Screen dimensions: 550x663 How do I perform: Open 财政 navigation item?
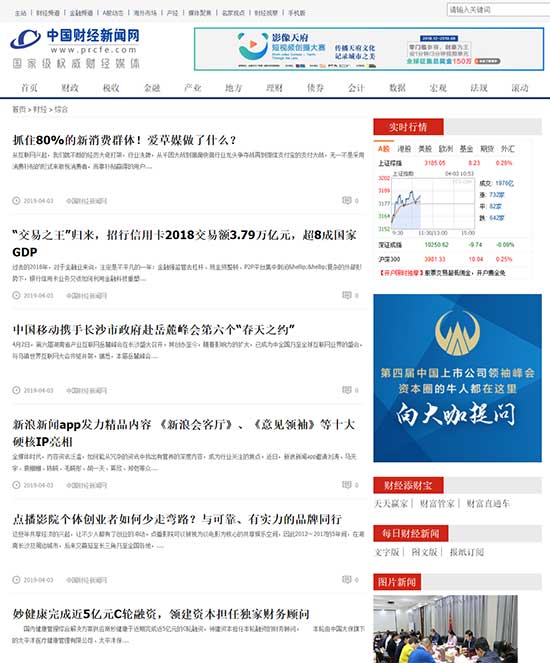tap(70, 88)
